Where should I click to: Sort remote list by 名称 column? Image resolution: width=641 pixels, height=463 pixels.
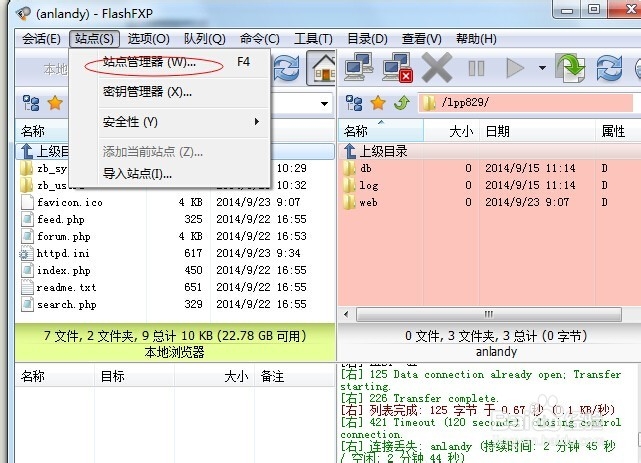(x=381, y=131)
